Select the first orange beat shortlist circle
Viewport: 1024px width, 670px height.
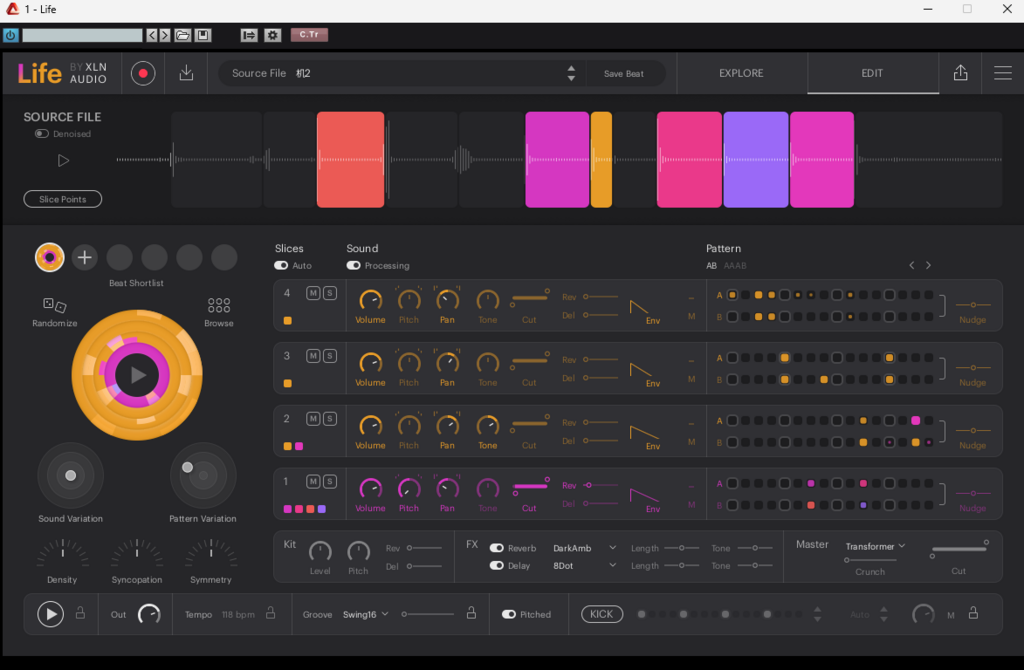pos(50,257)
